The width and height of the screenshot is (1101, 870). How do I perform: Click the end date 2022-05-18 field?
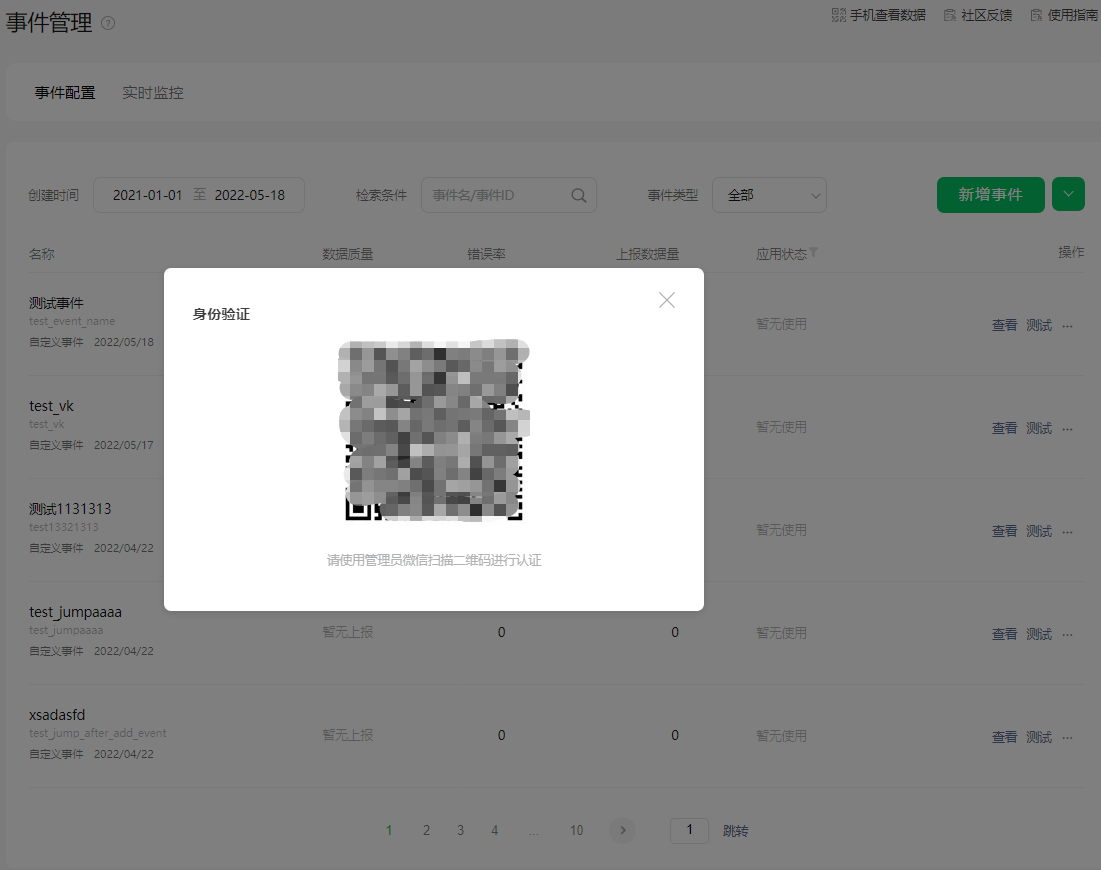pyautogui.click(x=250, y=195)
